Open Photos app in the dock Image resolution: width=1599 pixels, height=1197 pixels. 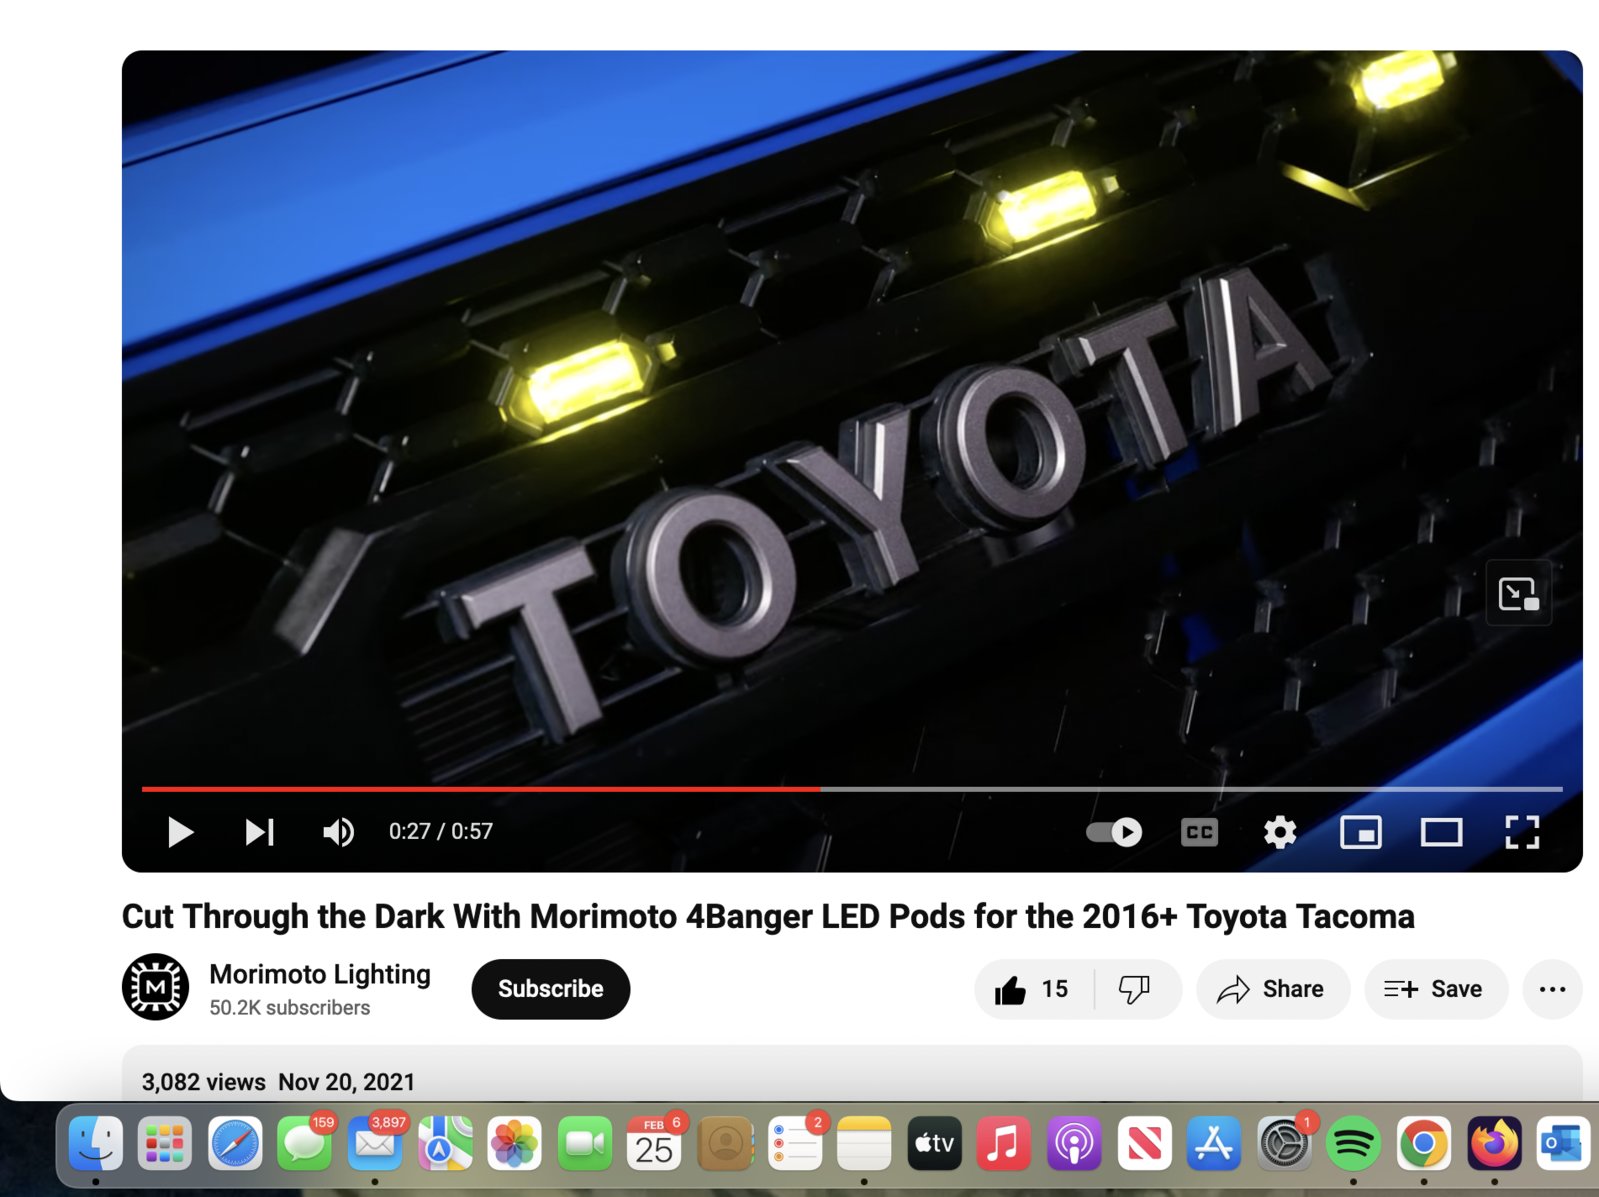click(515, 1143)
